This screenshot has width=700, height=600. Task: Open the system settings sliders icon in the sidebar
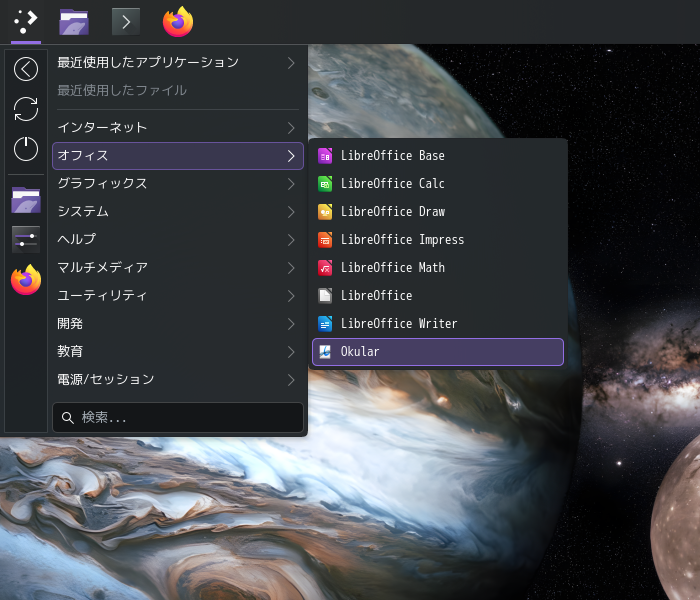pos(26,240)
